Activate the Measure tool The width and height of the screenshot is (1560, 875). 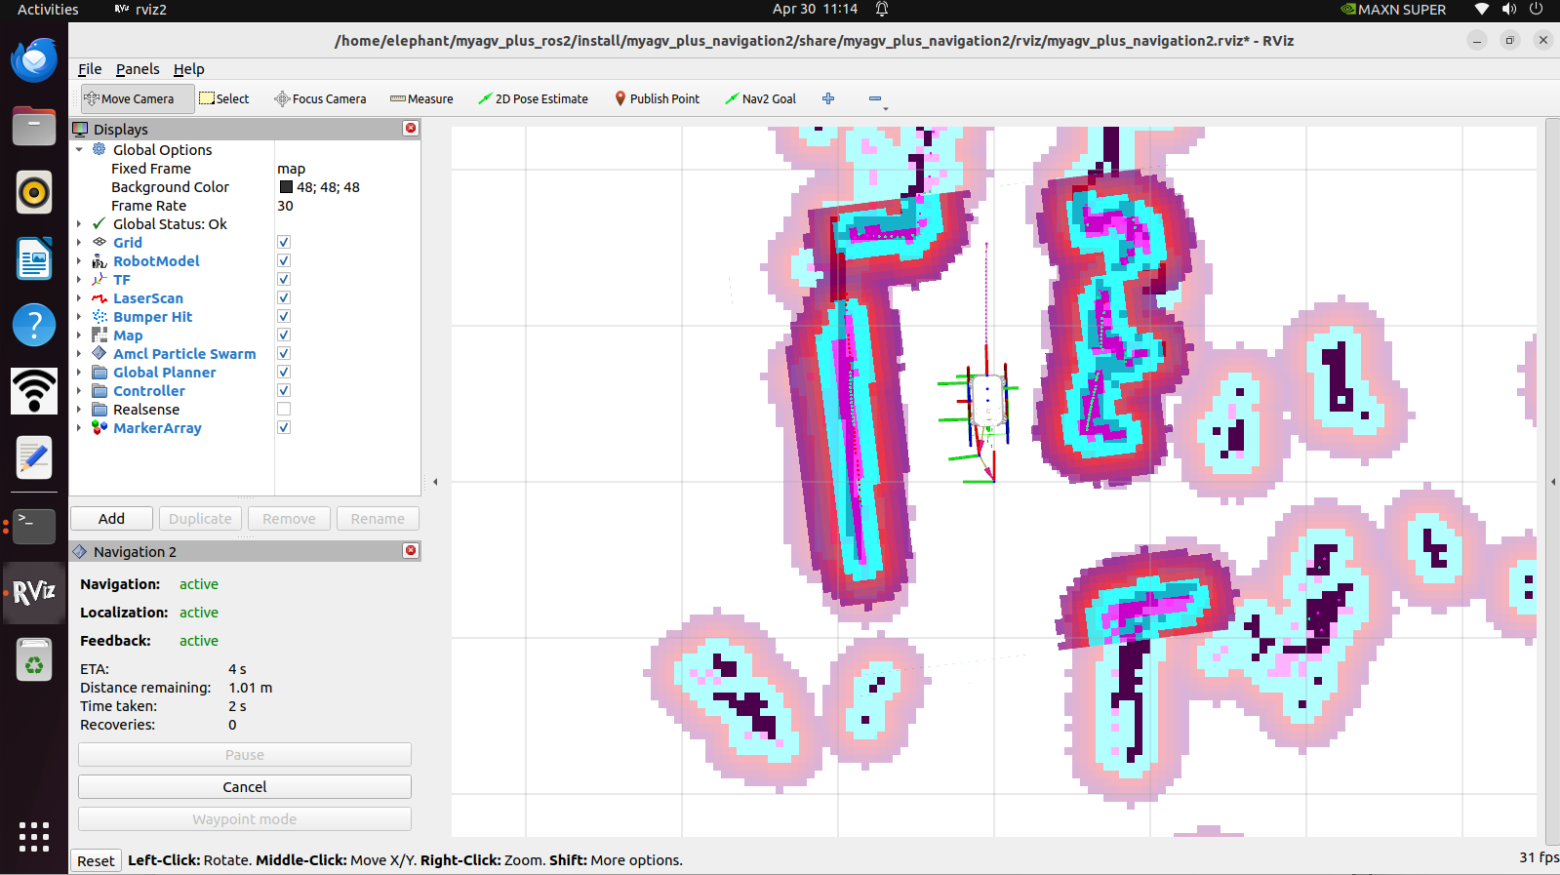421,99
